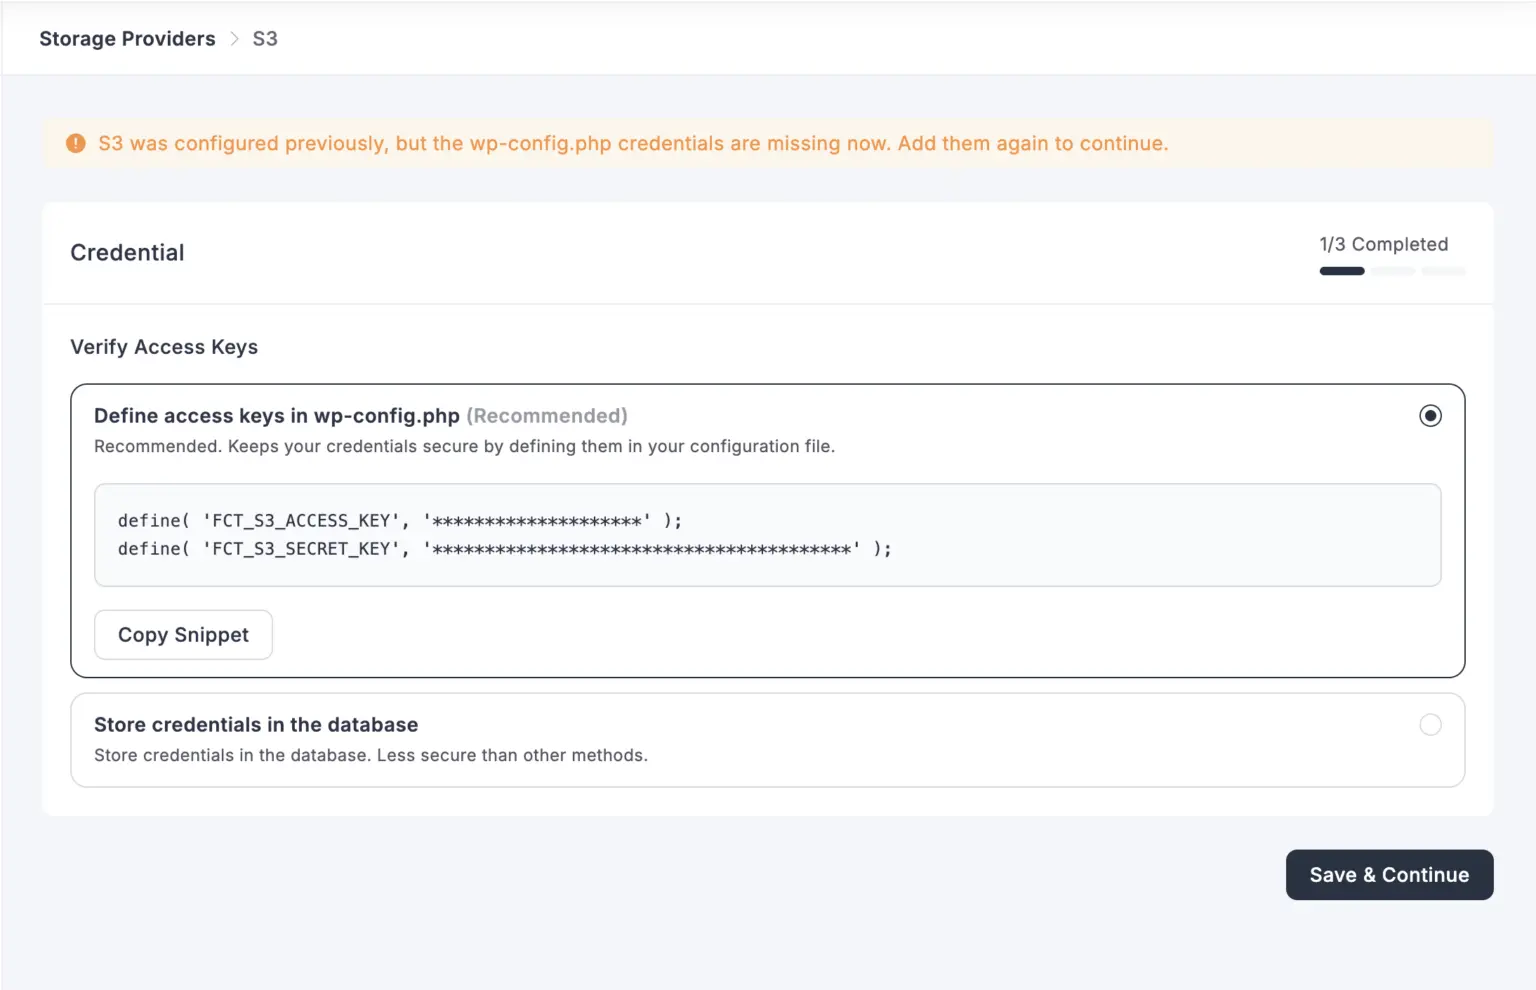The width and height of the screenshot is (1536, 990).
Task: Click the Copy Snippet button
Action: pyautogui.click(x=183, y=634)
